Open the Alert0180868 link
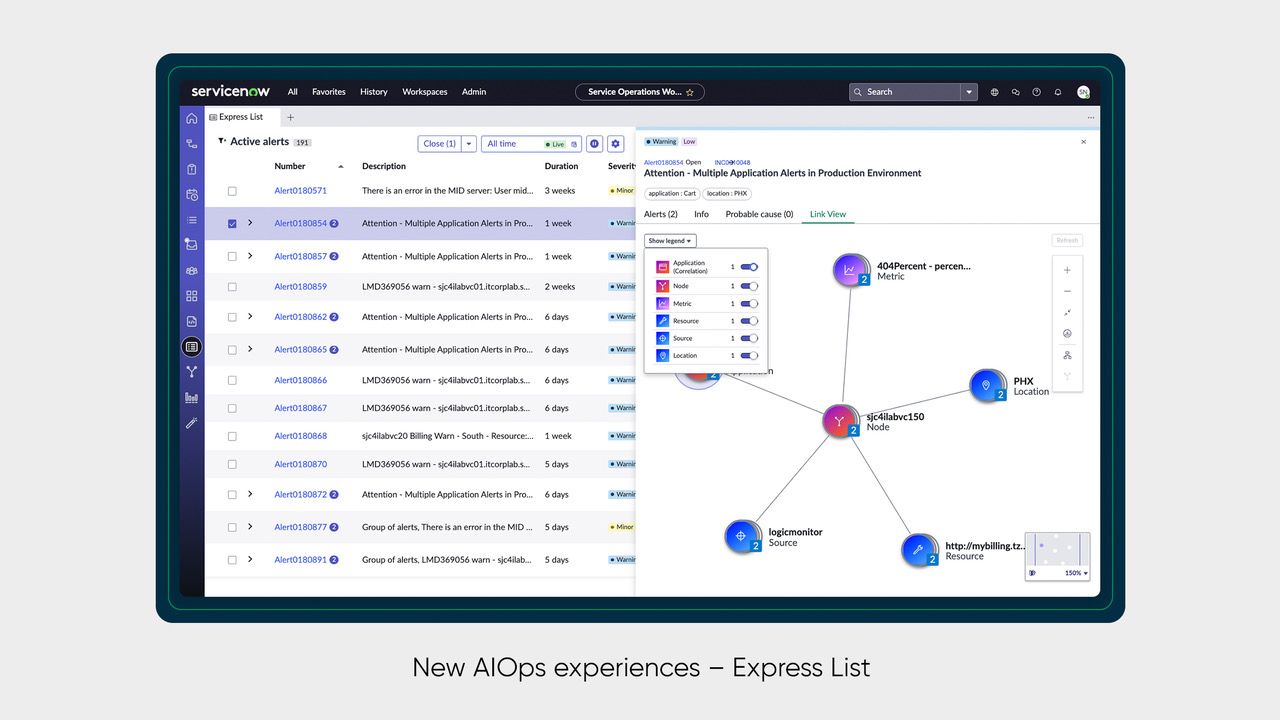Viewport: 1280px width, 720px height. pyautogui.click(x=300, y=436)
